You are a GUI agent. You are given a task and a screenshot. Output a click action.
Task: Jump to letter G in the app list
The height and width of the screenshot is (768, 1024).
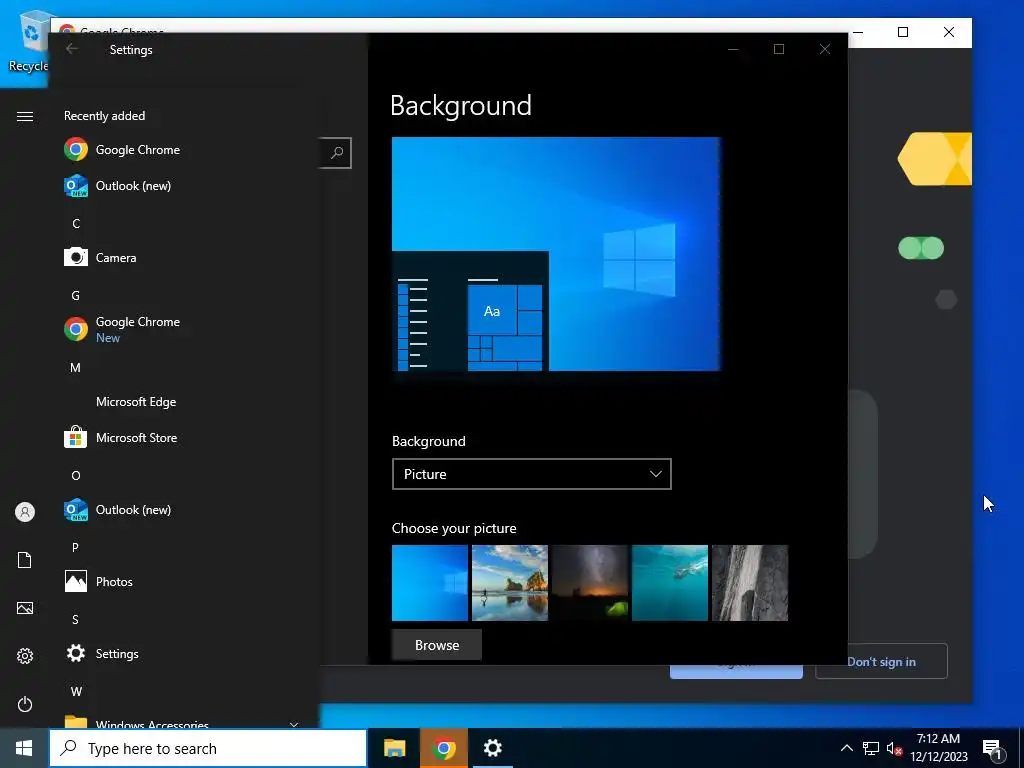coord(76,295)
